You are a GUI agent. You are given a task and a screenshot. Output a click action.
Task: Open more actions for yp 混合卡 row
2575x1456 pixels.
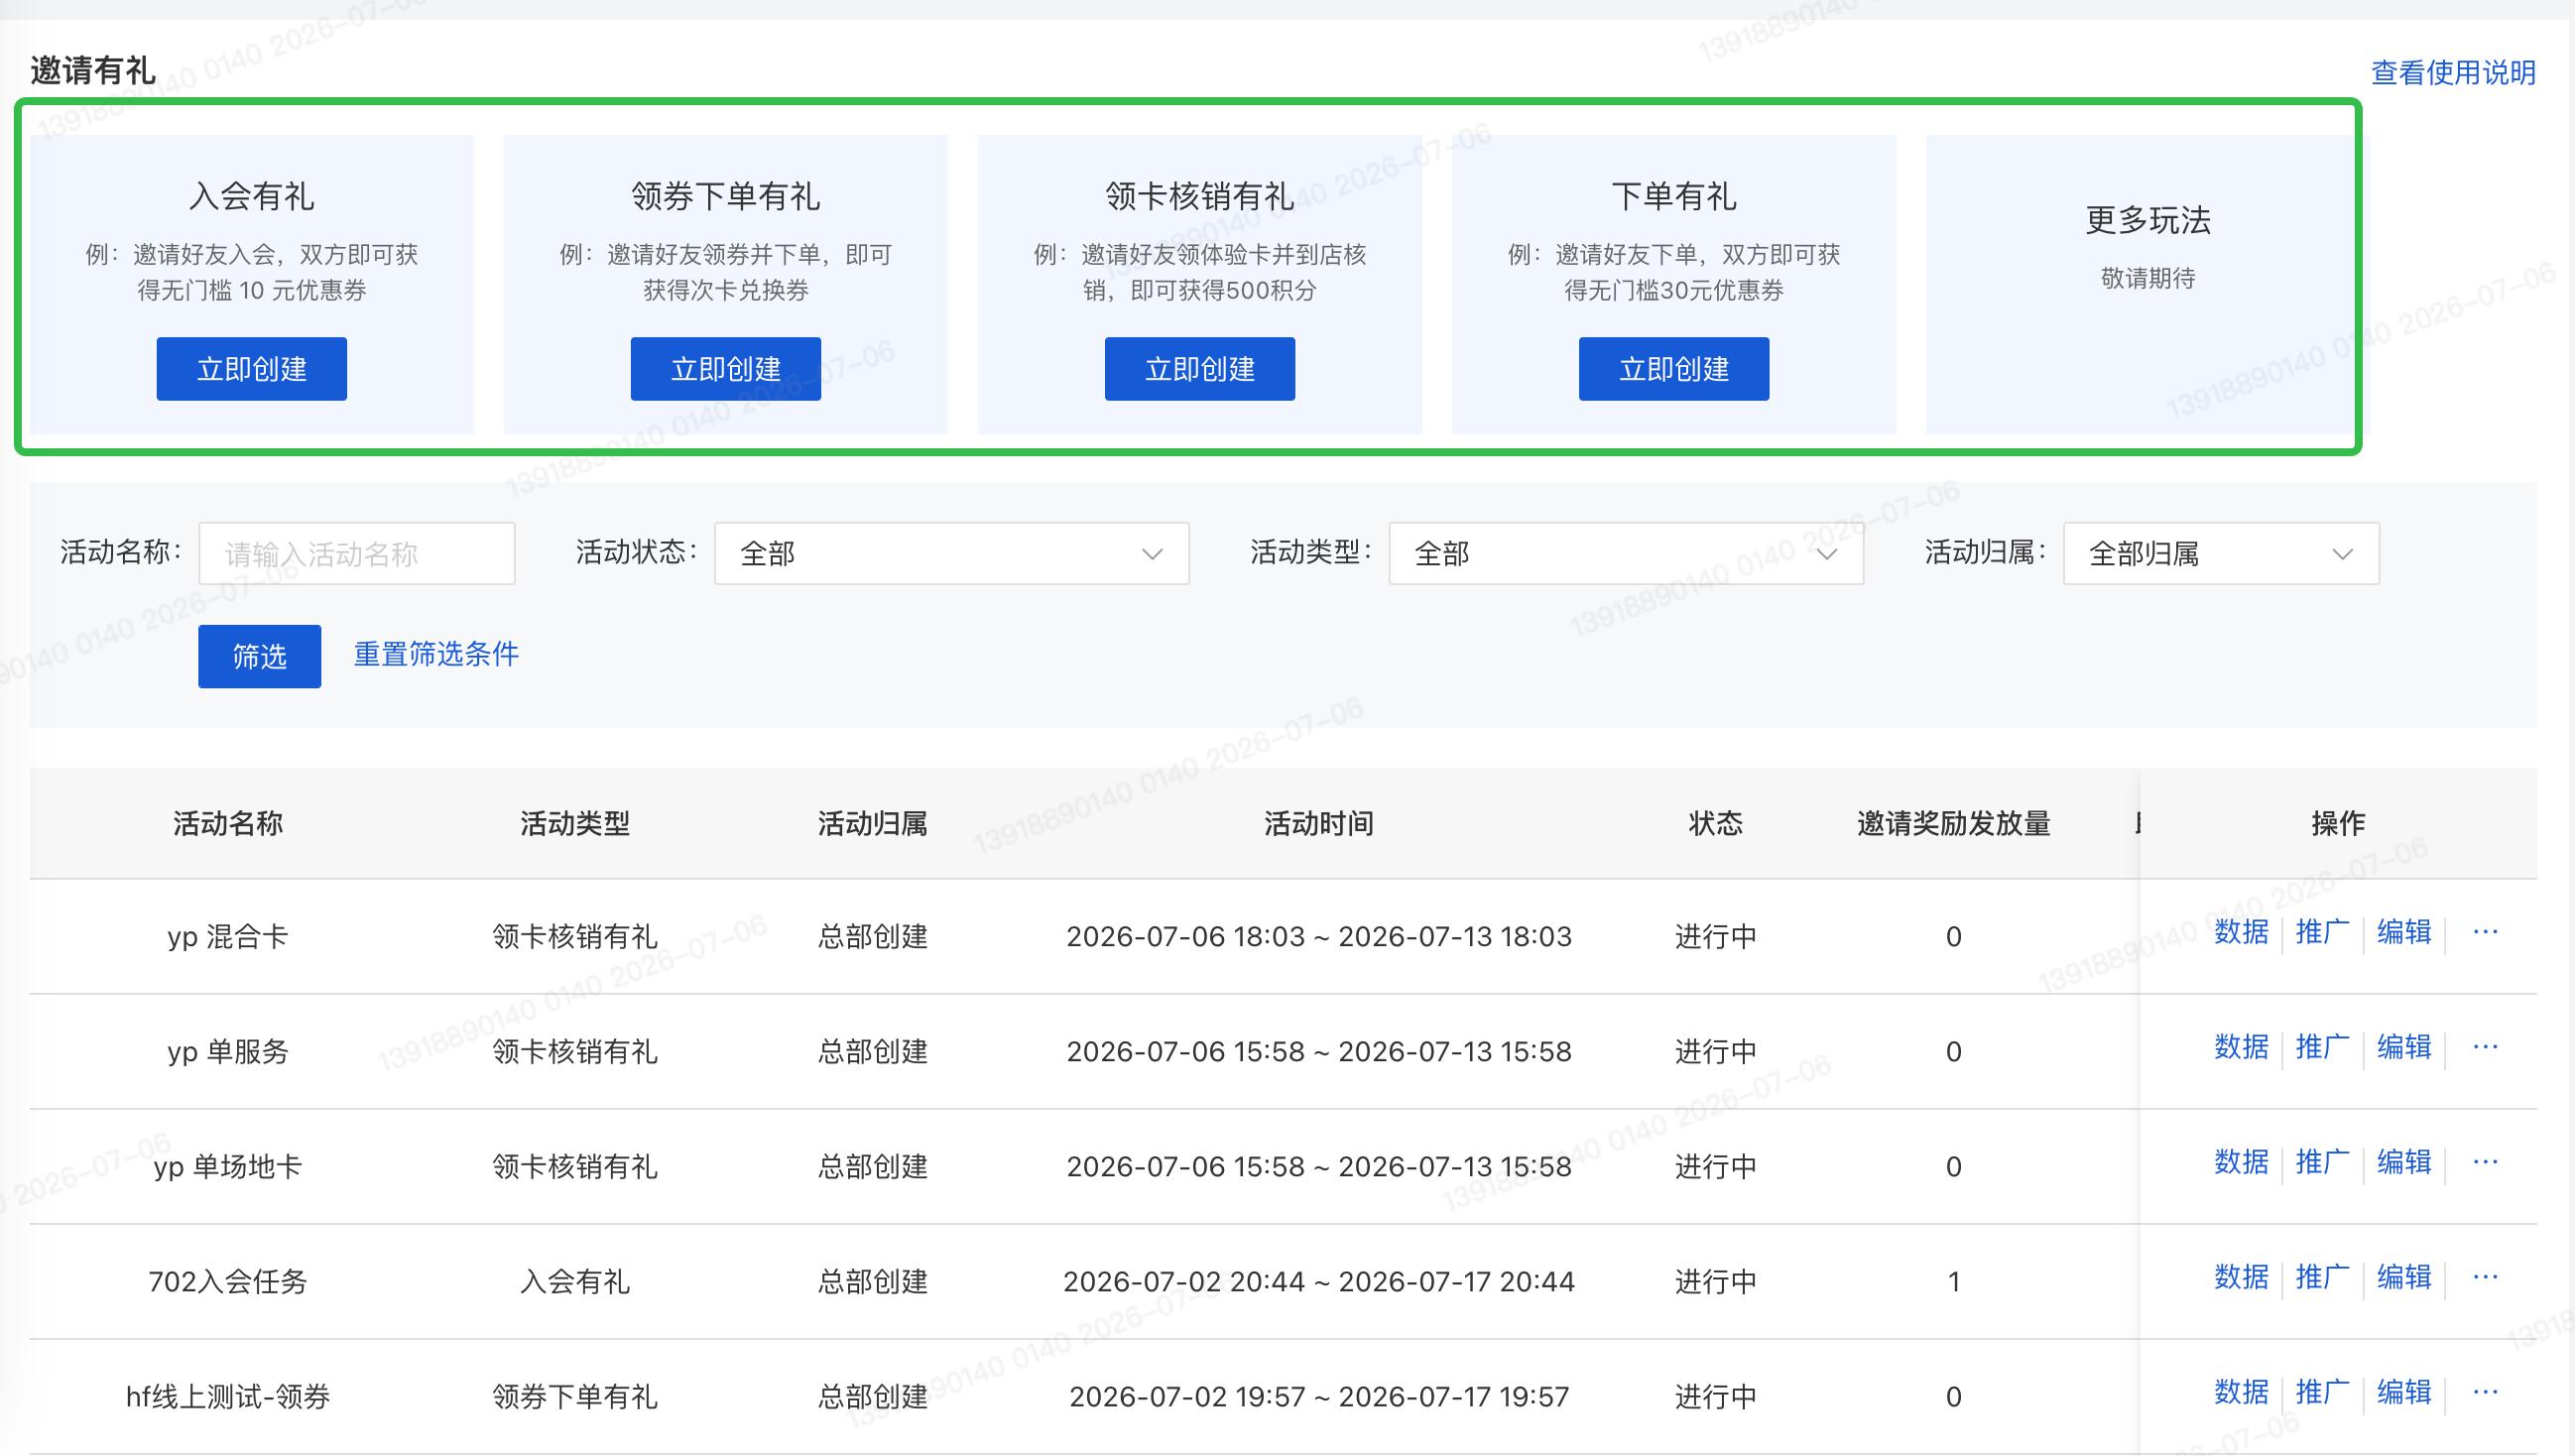[2485, 933]
